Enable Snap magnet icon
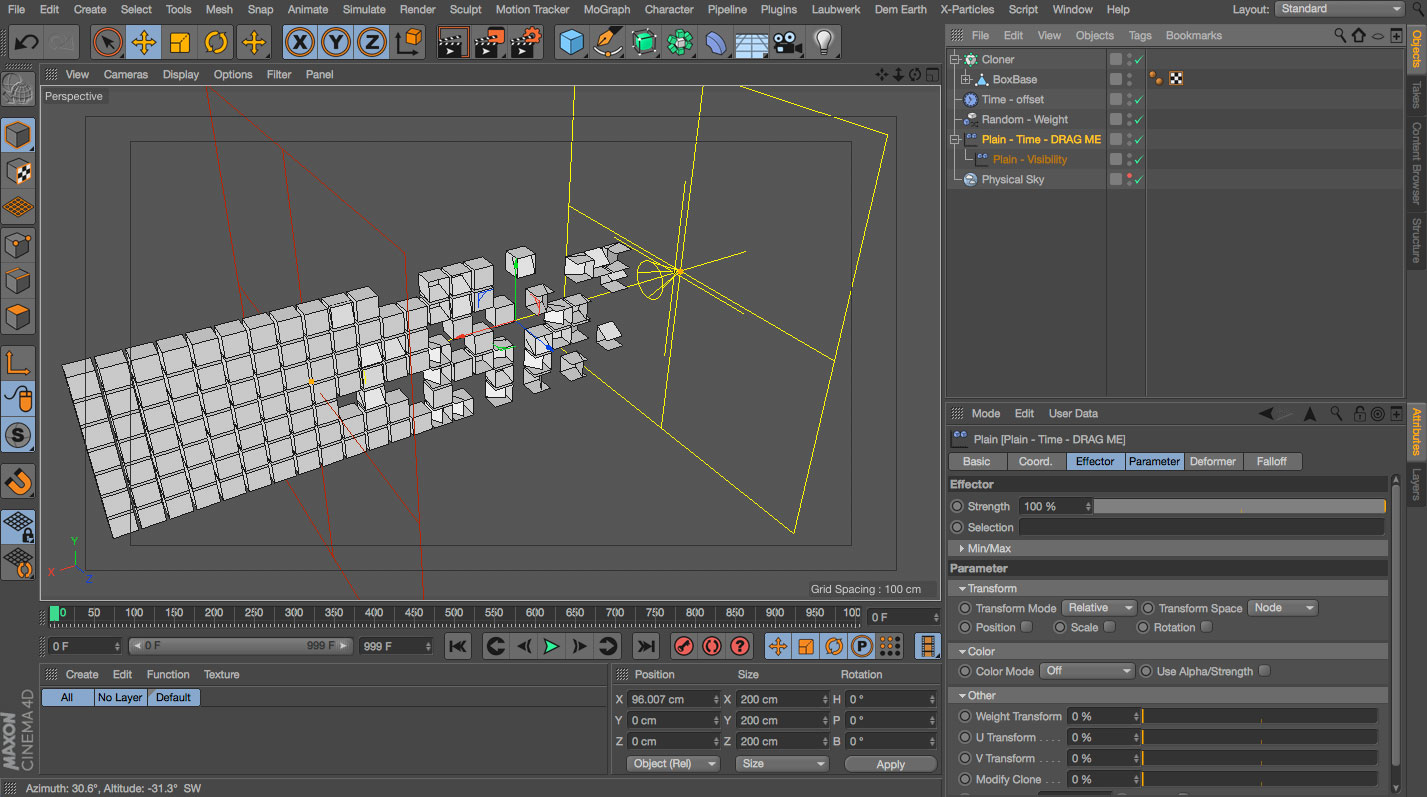Screen dimensions: 1427x797 [18, 481]
